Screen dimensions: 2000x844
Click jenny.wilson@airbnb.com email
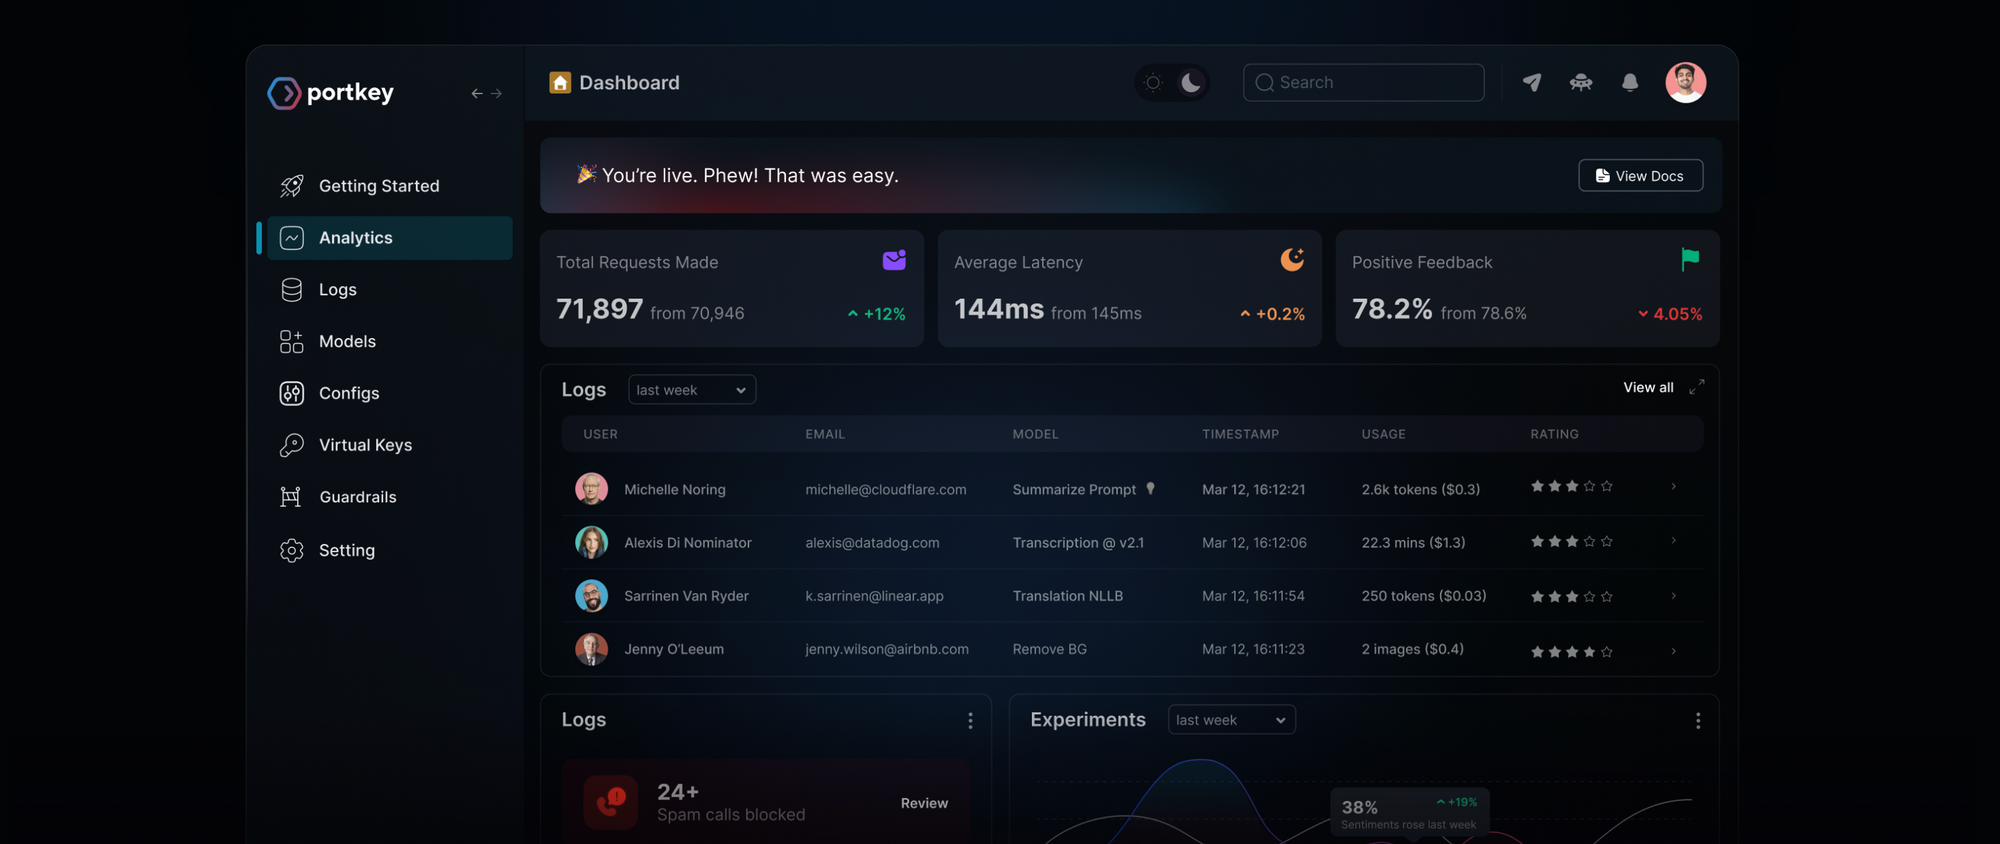(887, 649)
